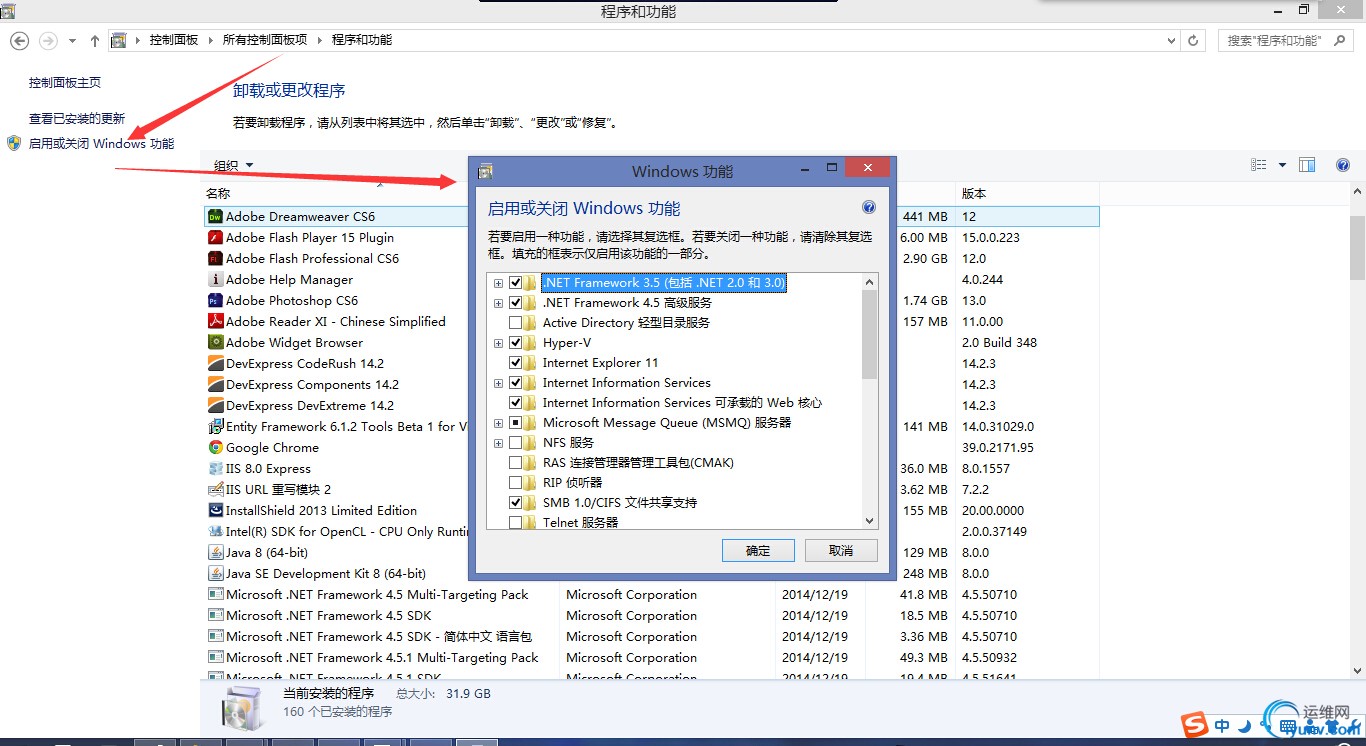Click the Adobe Reader XI icon
Image resolution: width=1366 pixels, height=746 pixels.
pyautogui.click(x=215, y=321)
